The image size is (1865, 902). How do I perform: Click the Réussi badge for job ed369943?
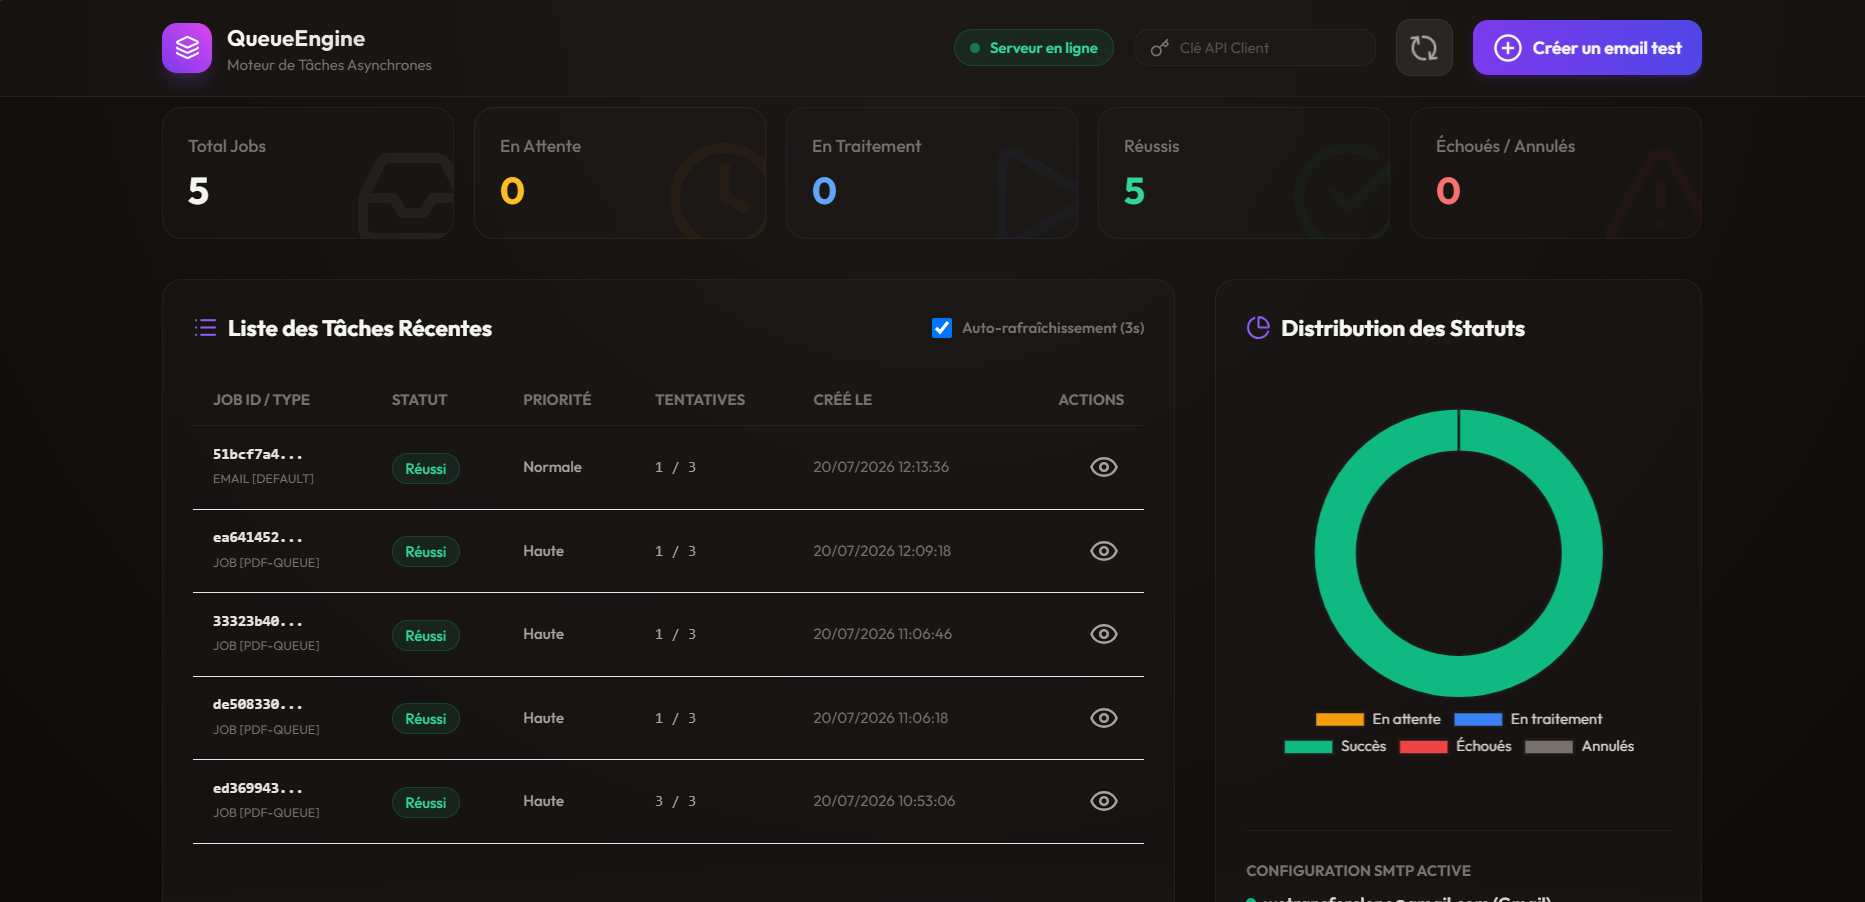426,803
